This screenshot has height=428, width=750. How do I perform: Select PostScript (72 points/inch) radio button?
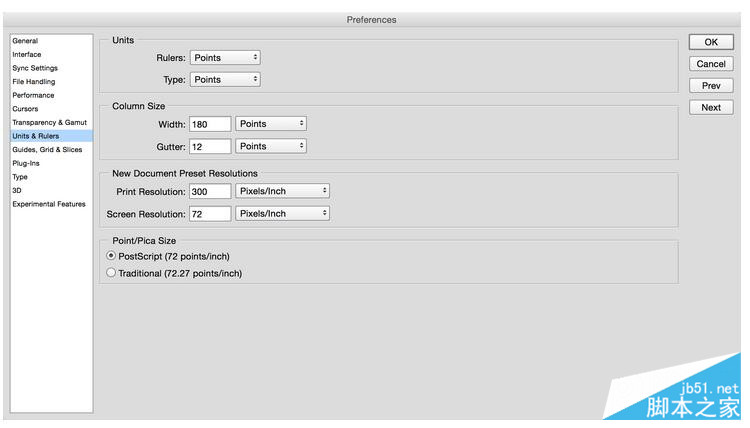point(111,255)
